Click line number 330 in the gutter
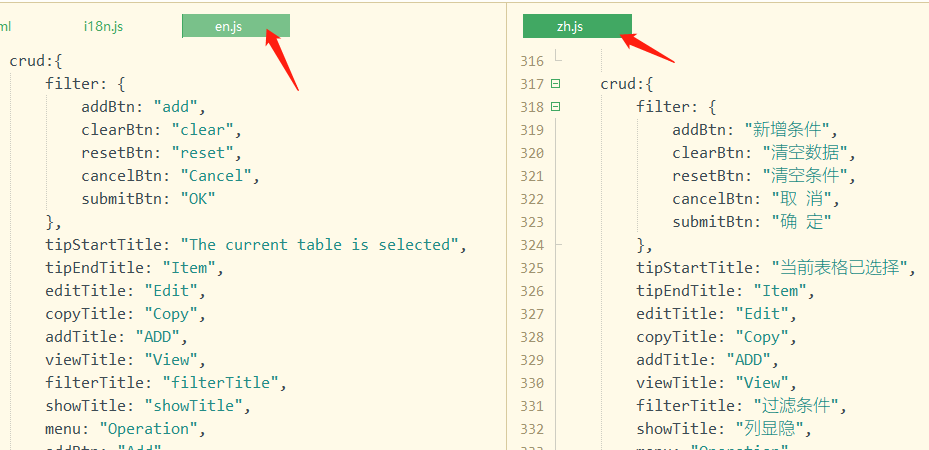 [532, 383]
